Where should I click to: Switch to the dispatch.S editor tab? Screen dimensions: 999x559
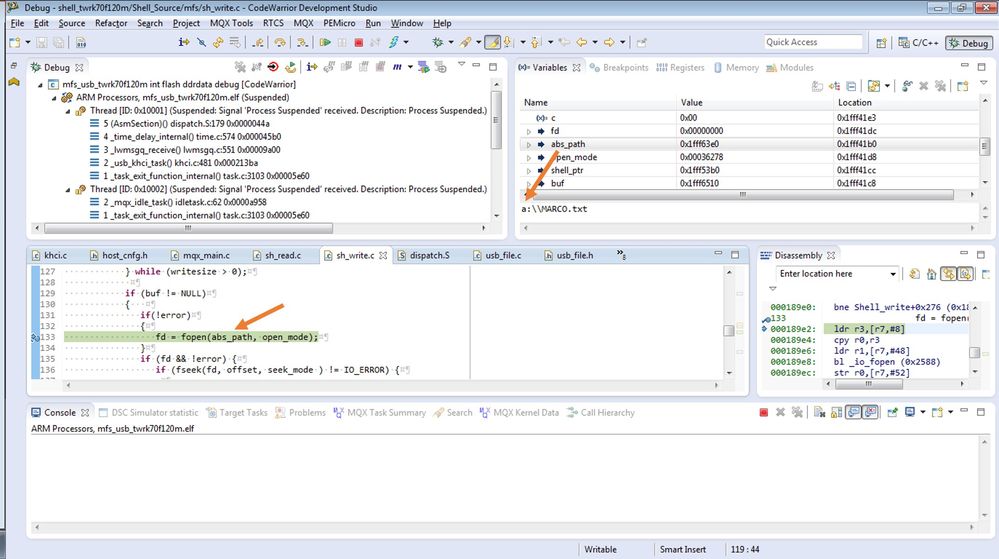point(423,256)
